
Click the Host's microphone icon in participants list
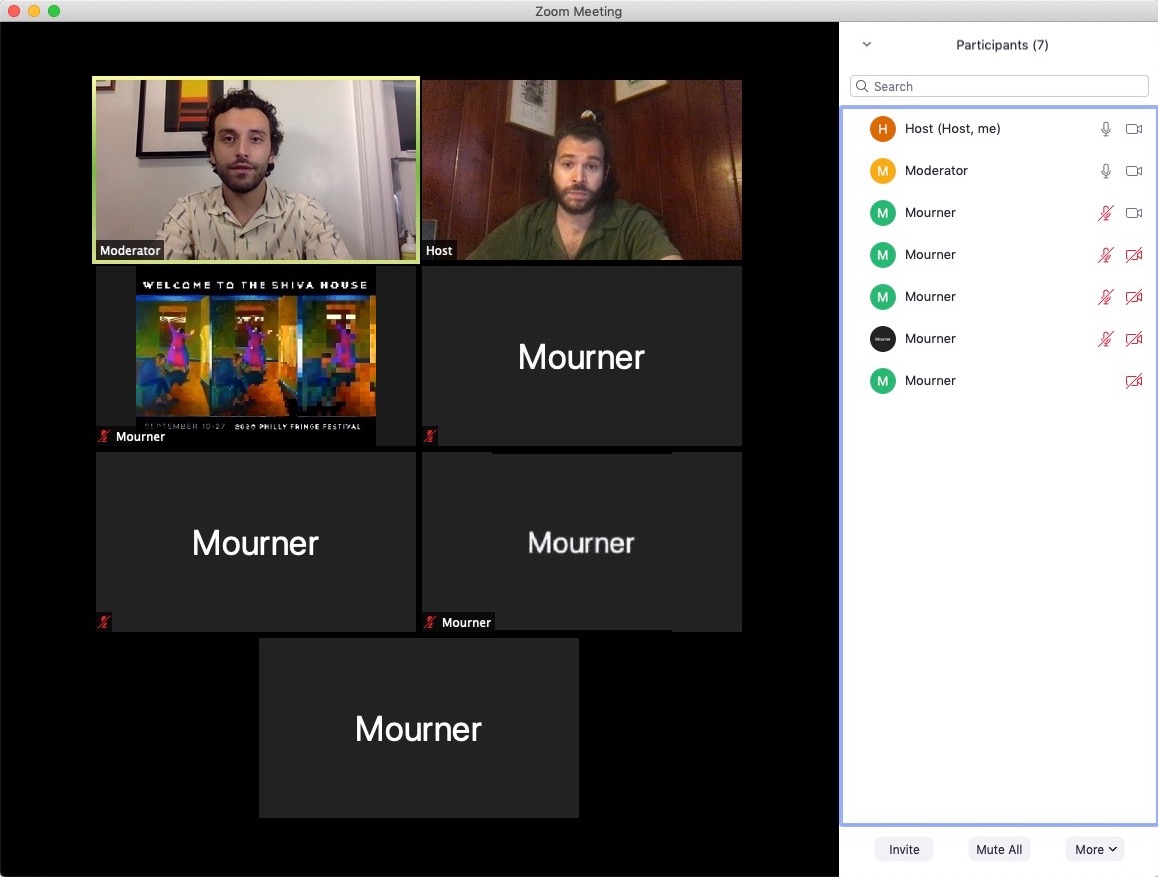click(1106, 129)
